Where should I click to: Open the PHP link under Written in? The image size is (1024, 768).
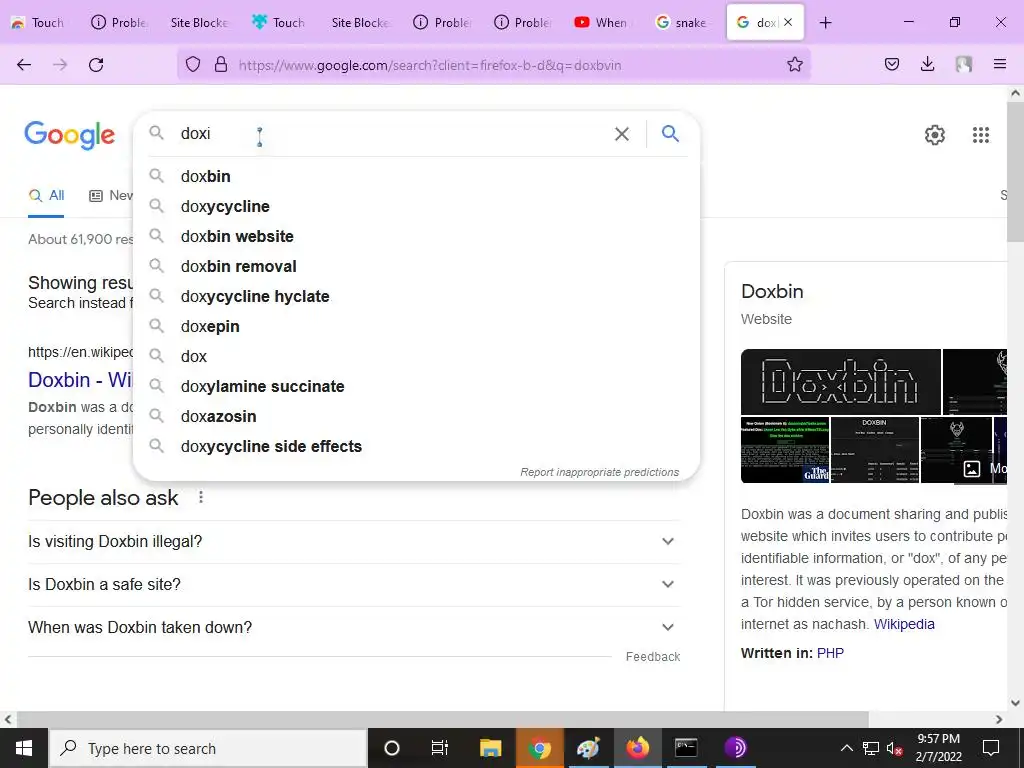pyautogui.click(x=830, y=653)
